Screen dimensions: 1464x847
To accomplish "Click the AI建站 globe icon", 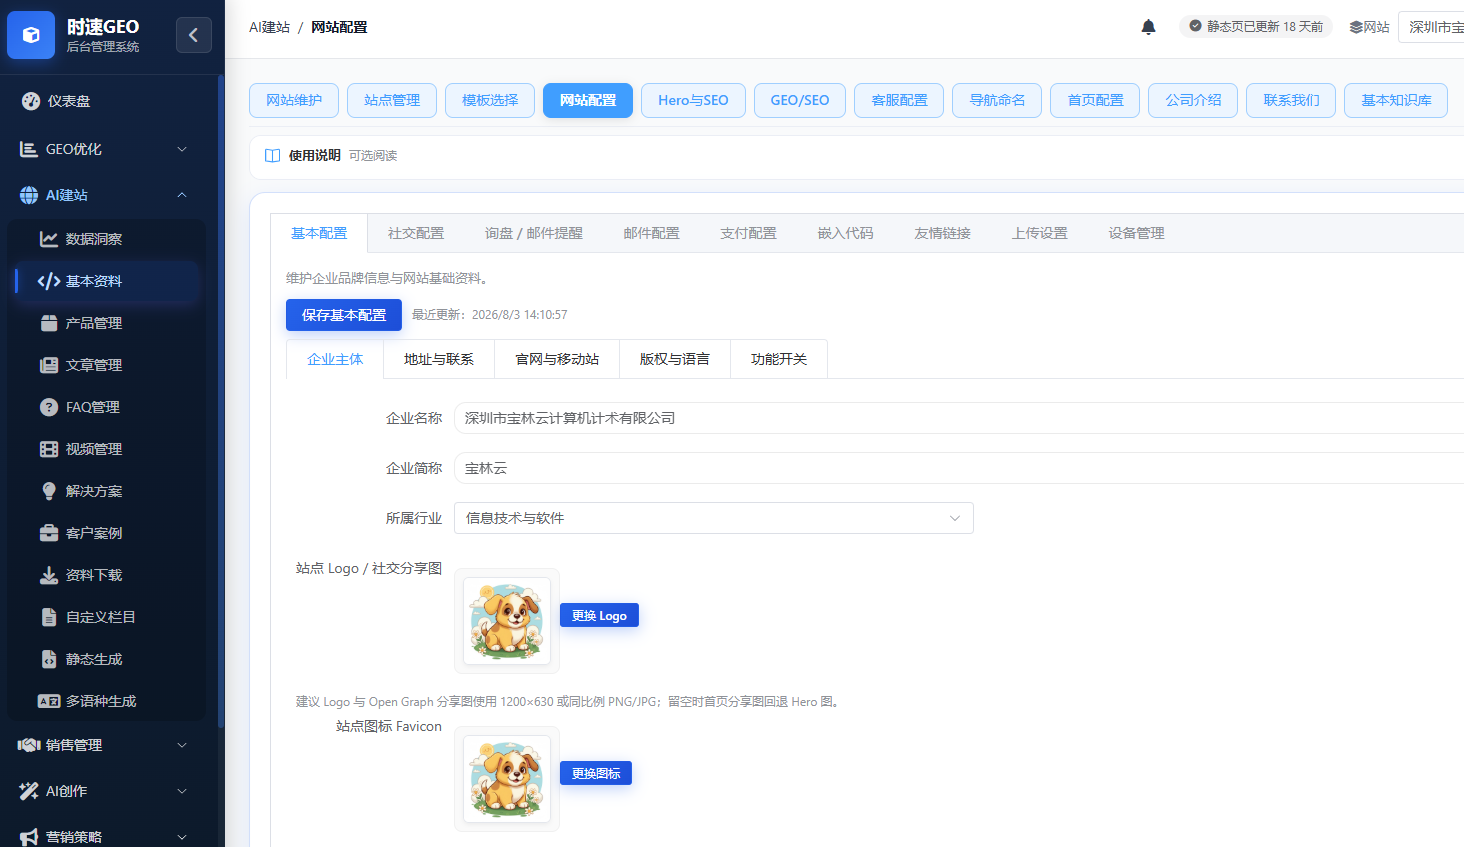I will pyautogui.click(x=29, y=195).
